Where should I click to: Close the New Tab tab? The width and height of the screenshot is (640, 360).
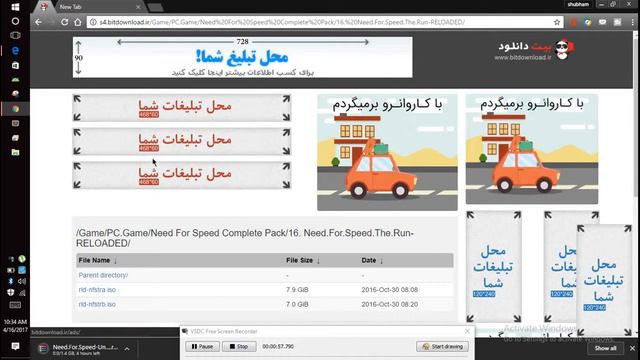tap(138, 7)
